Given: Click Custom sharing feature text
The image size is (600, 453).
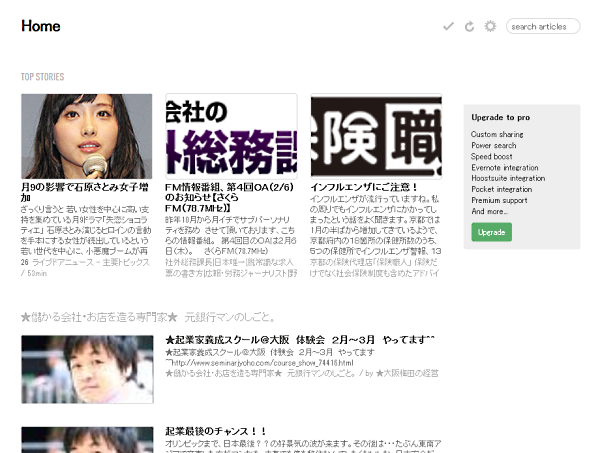Looking at the screenshot, I should pos(497,134).
